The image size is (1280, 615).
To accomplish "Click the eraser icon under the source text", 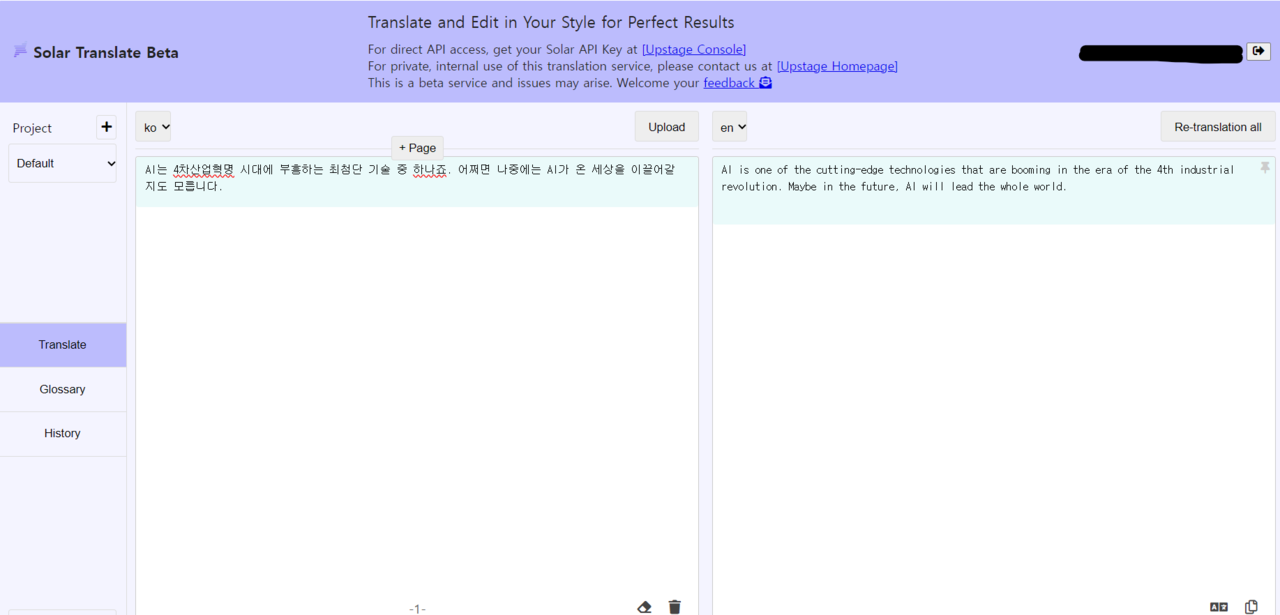I will pyautogui.click(x=644, y=607).
